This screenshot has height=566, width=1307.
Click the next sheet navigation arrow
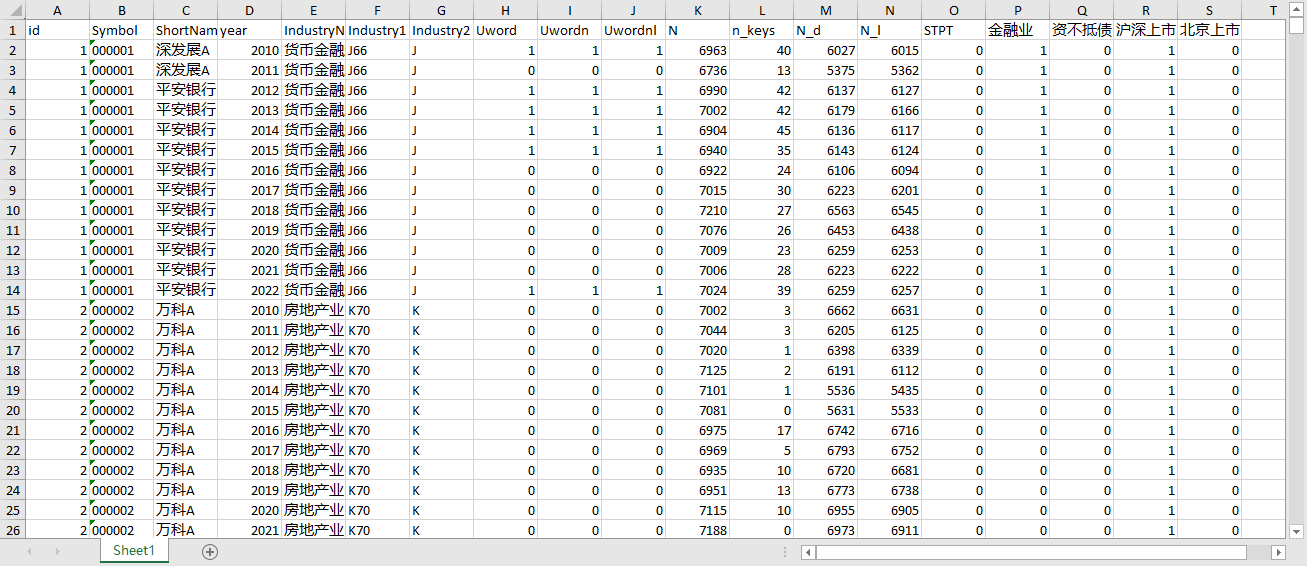[x=58, y=551]
